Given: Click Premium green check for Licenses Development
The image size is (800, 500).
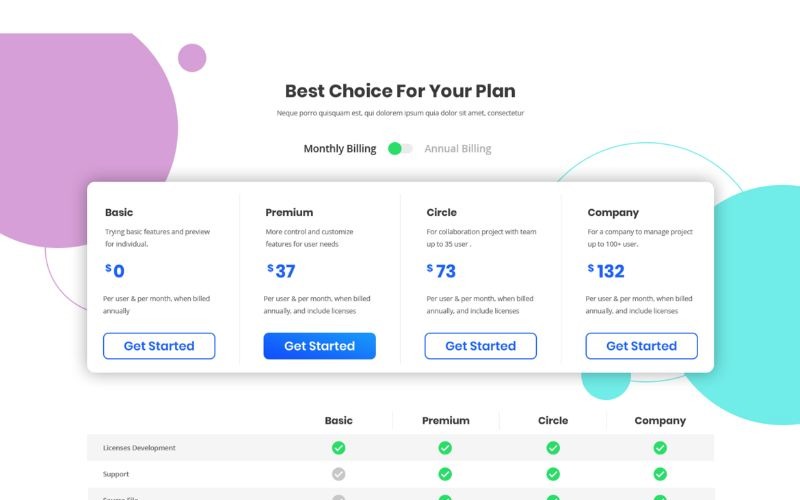Looking at the screenshot, I should [x=445, y=448].
